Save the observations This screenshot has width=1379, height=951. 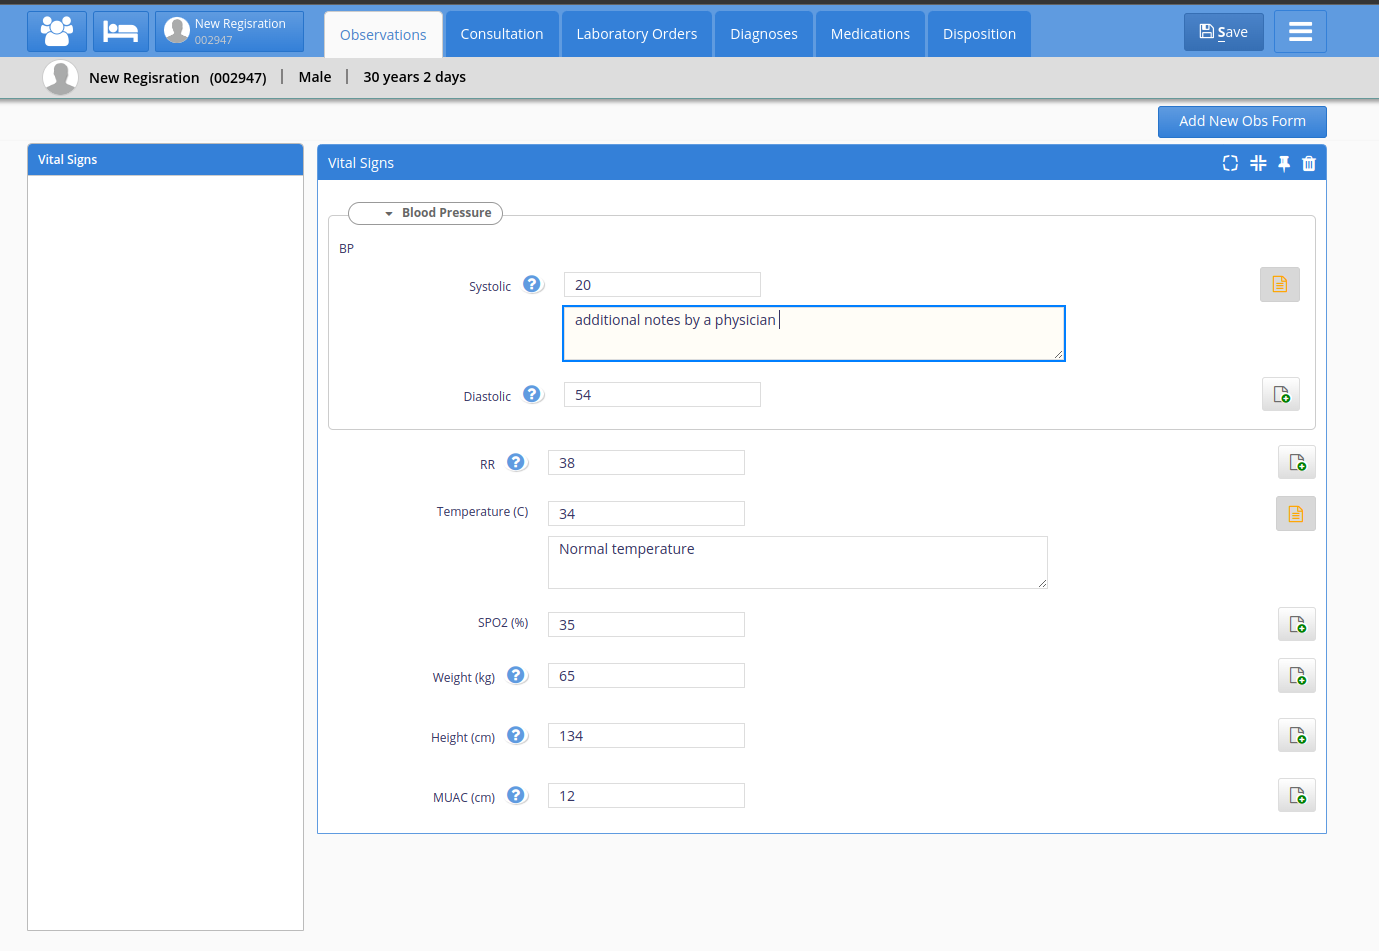pos(1224,32)
